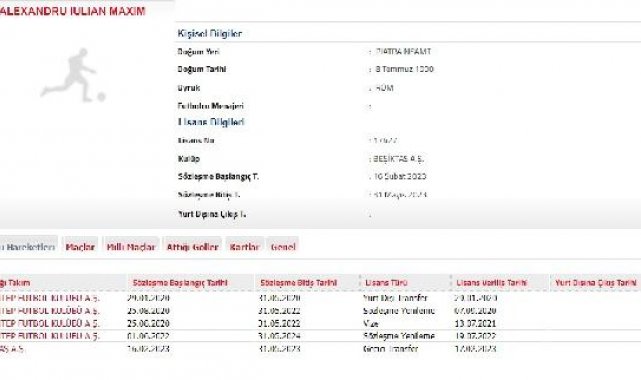Click the Lisans Bilgileri section heading
The height and width of the screenshot is (380, 641).
pyautogui.click(x=211, y=122)
